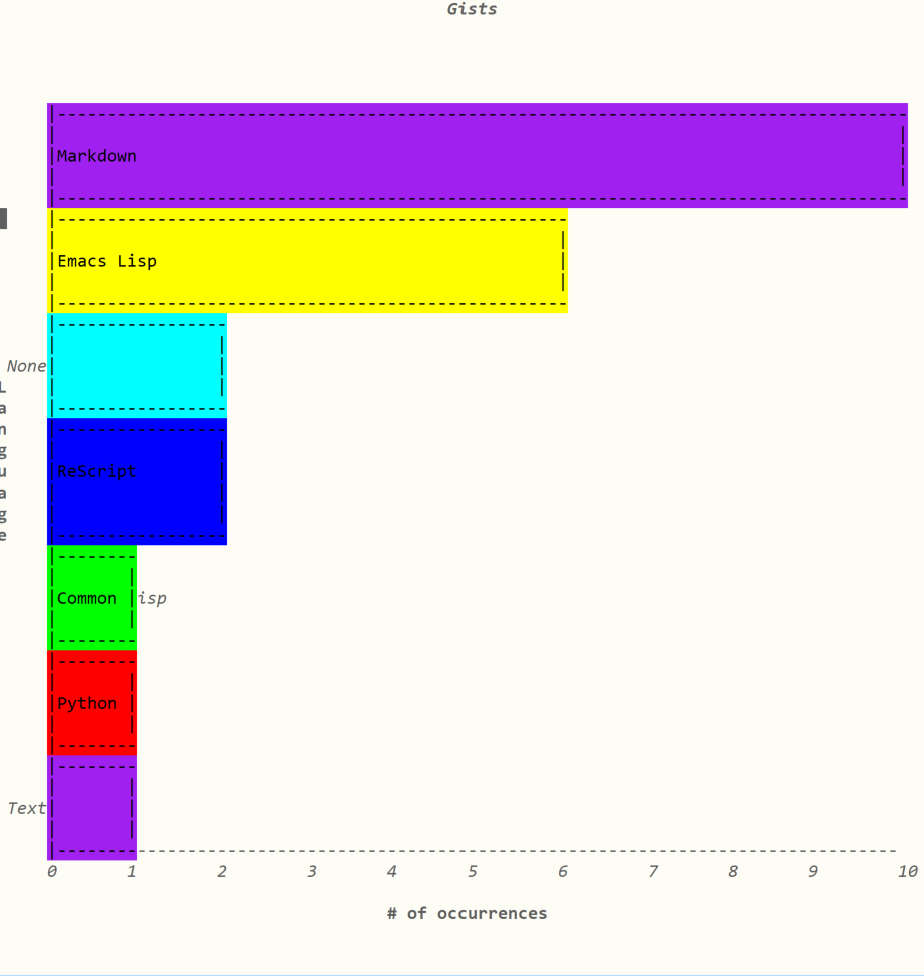Screen dimensions: 924x976
Task: Click the cyan None bar
Action: coord(137,366)
